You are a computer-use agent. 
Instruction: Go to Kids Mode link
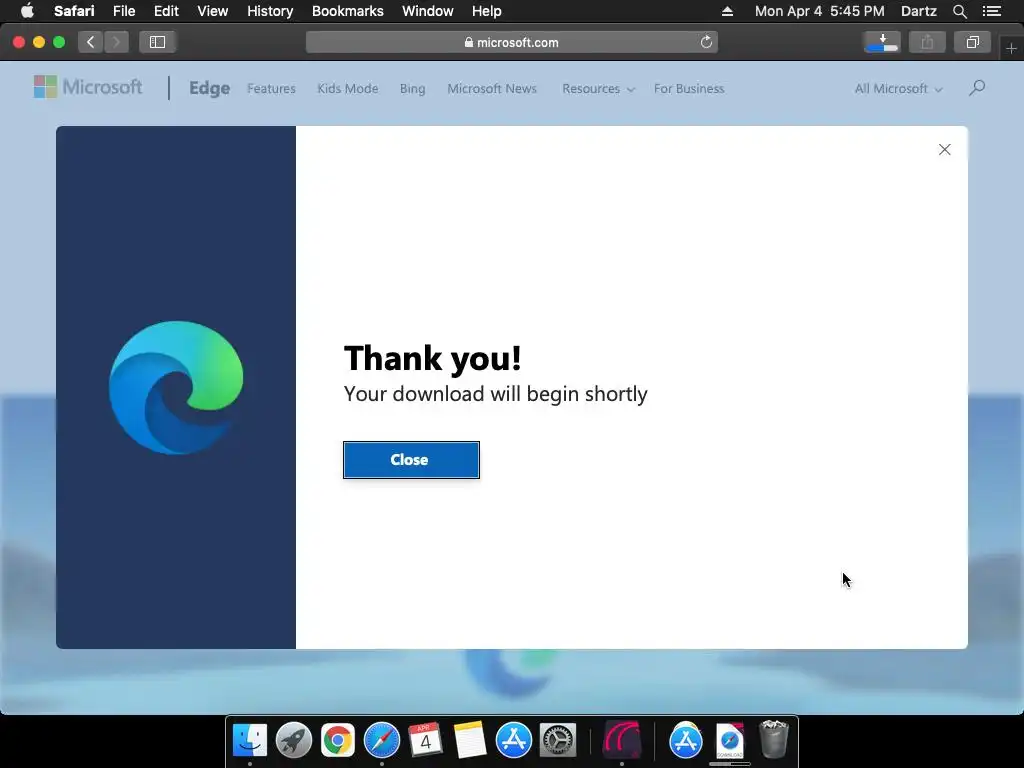(347, 89)
